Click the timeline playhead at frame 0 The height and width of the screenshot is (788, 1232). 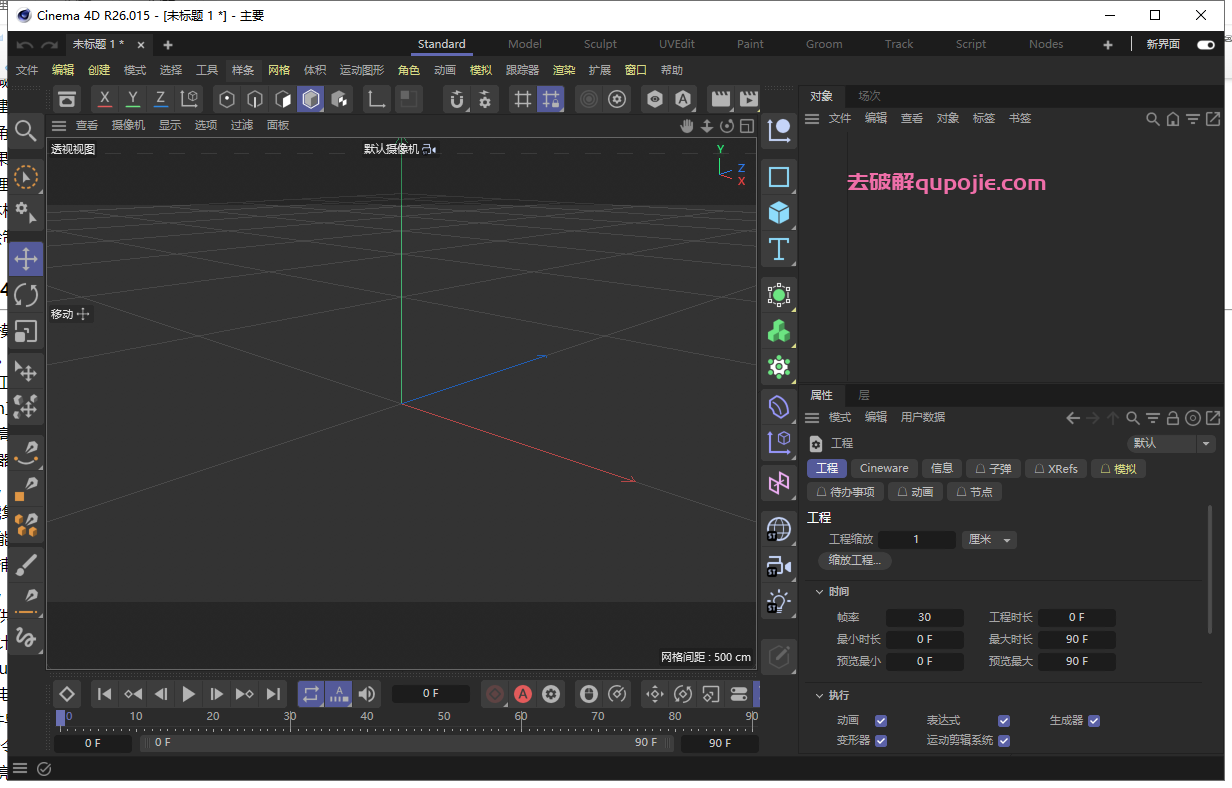click(61, 717)
